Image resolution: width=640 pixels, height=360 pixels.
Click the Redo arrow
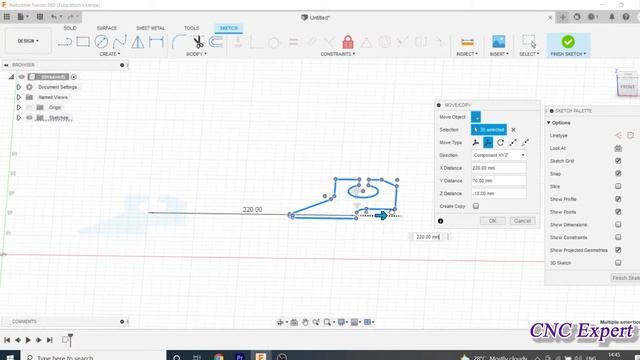tap(71, 17)
